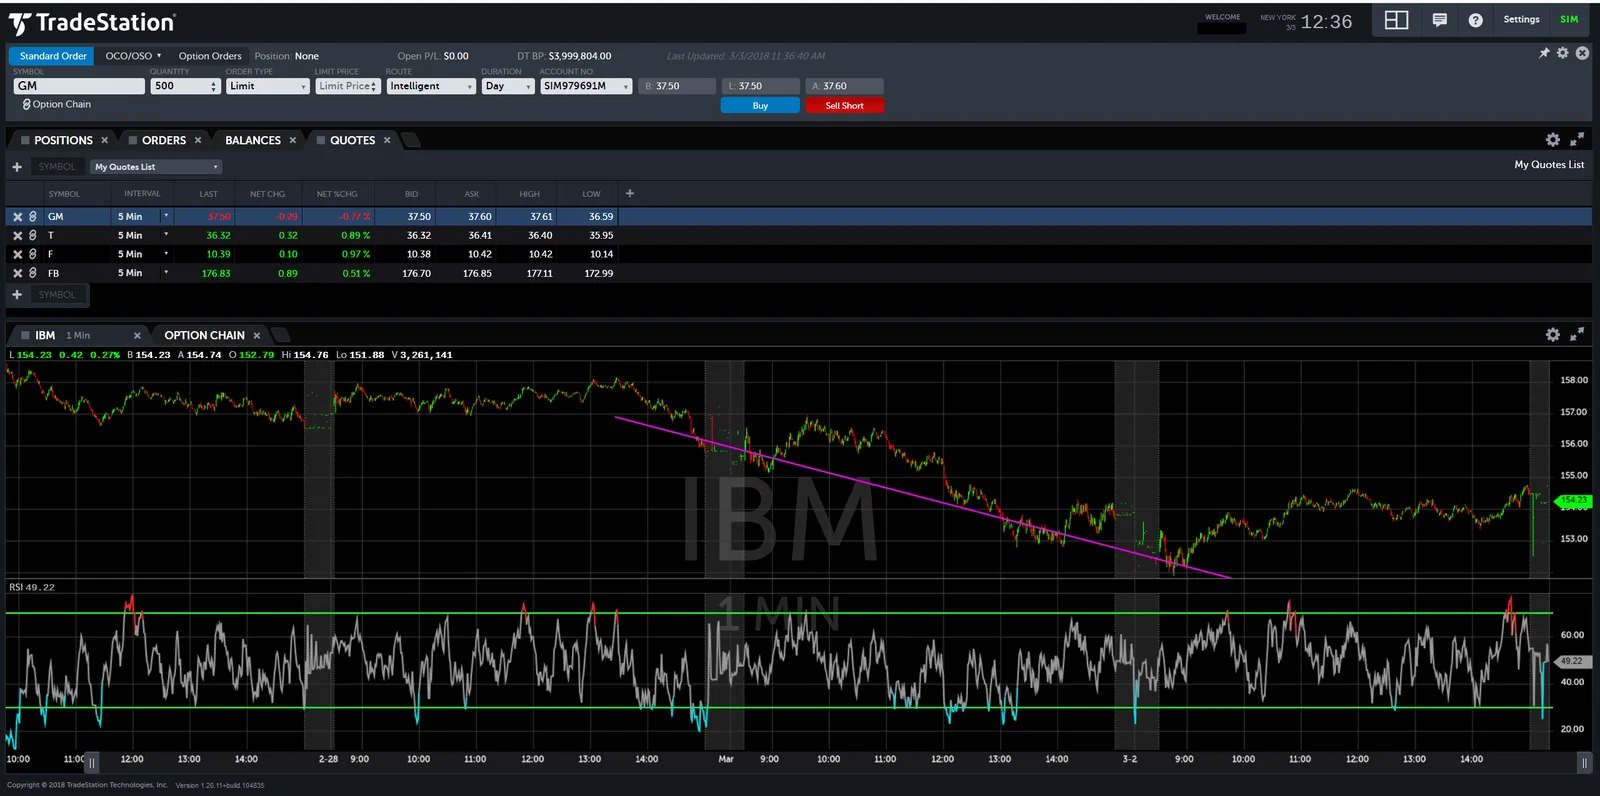Open quotes panel gear settings
1600x796 pixels.
click(x=1553, y=140)
